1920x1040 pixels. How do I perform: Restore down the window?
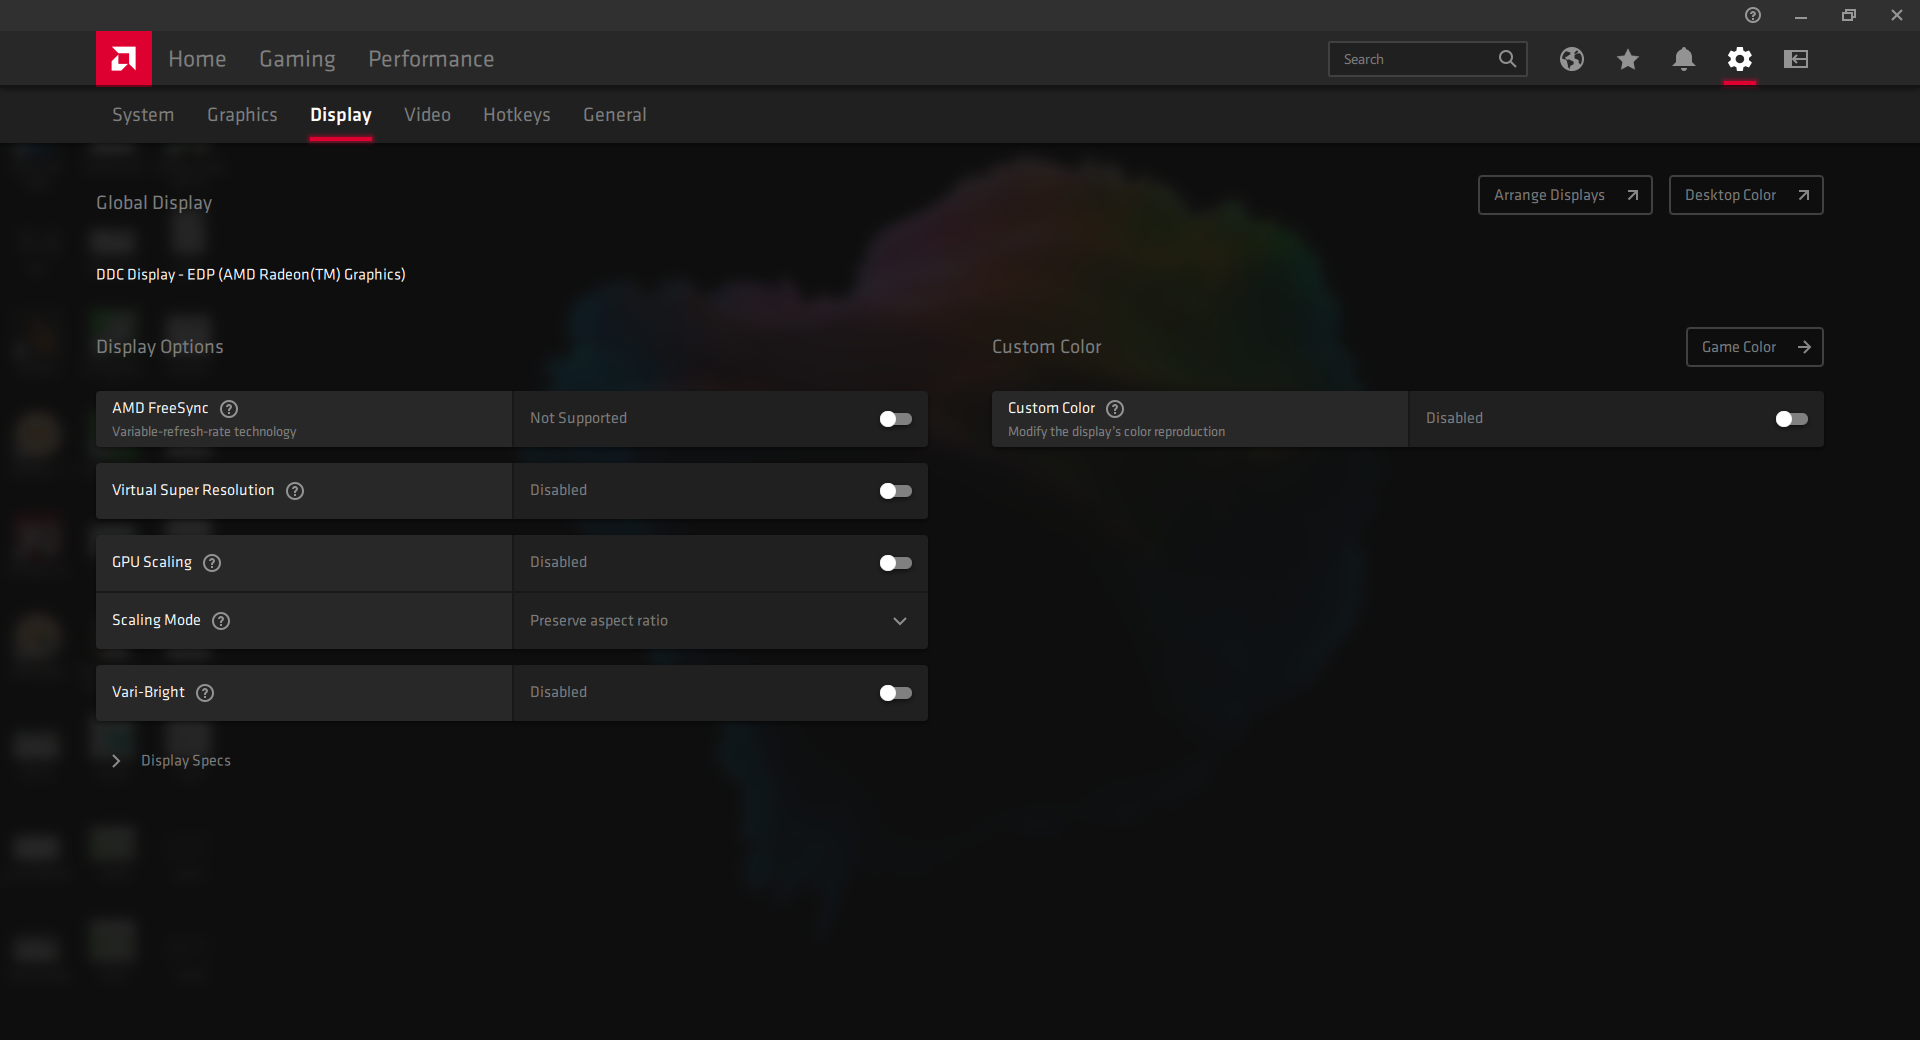(1849, 15)
